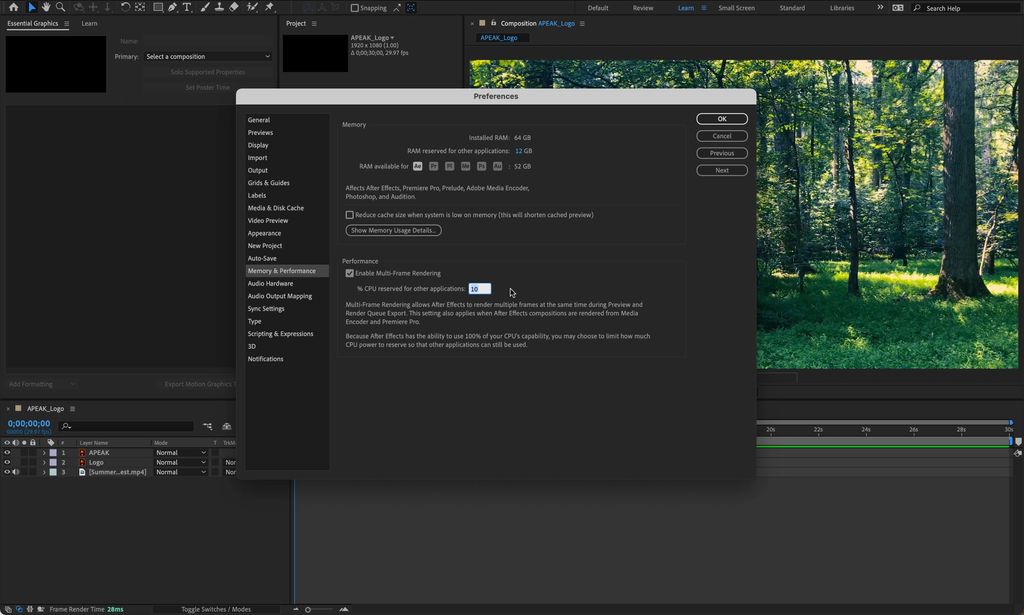Toggle the Ae icon in RAM available row
The width and height of the screenshot is (1024, 615).
(418, 166)
